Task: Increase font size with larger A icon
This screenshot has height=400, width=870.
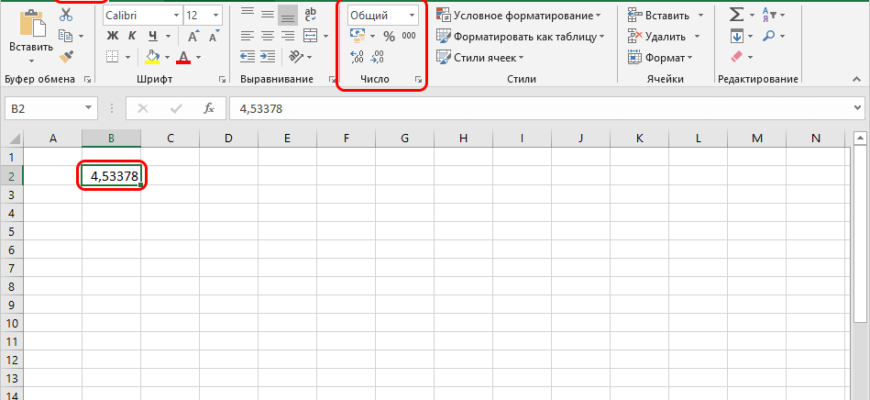Action: [193, 37]
